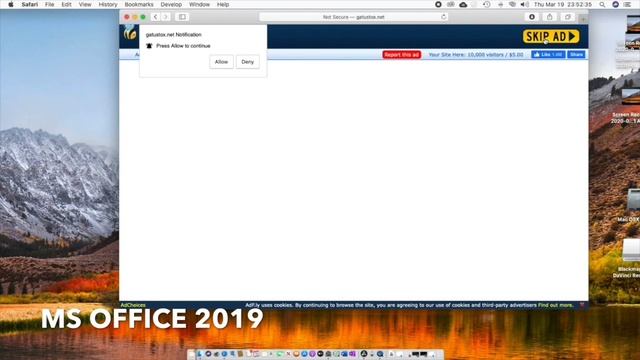This screenshot has width=640, height=360.
Task: Open the Edit menu
Action: [66, 4]
